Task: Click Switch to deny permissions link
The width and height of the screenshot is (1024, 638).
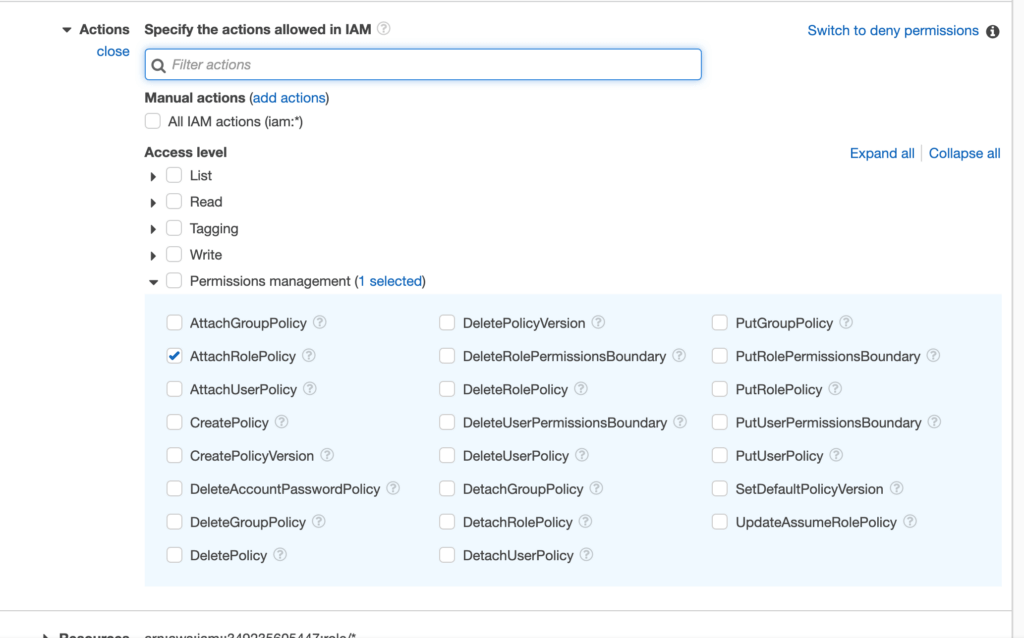Action: tap(892, 31)
